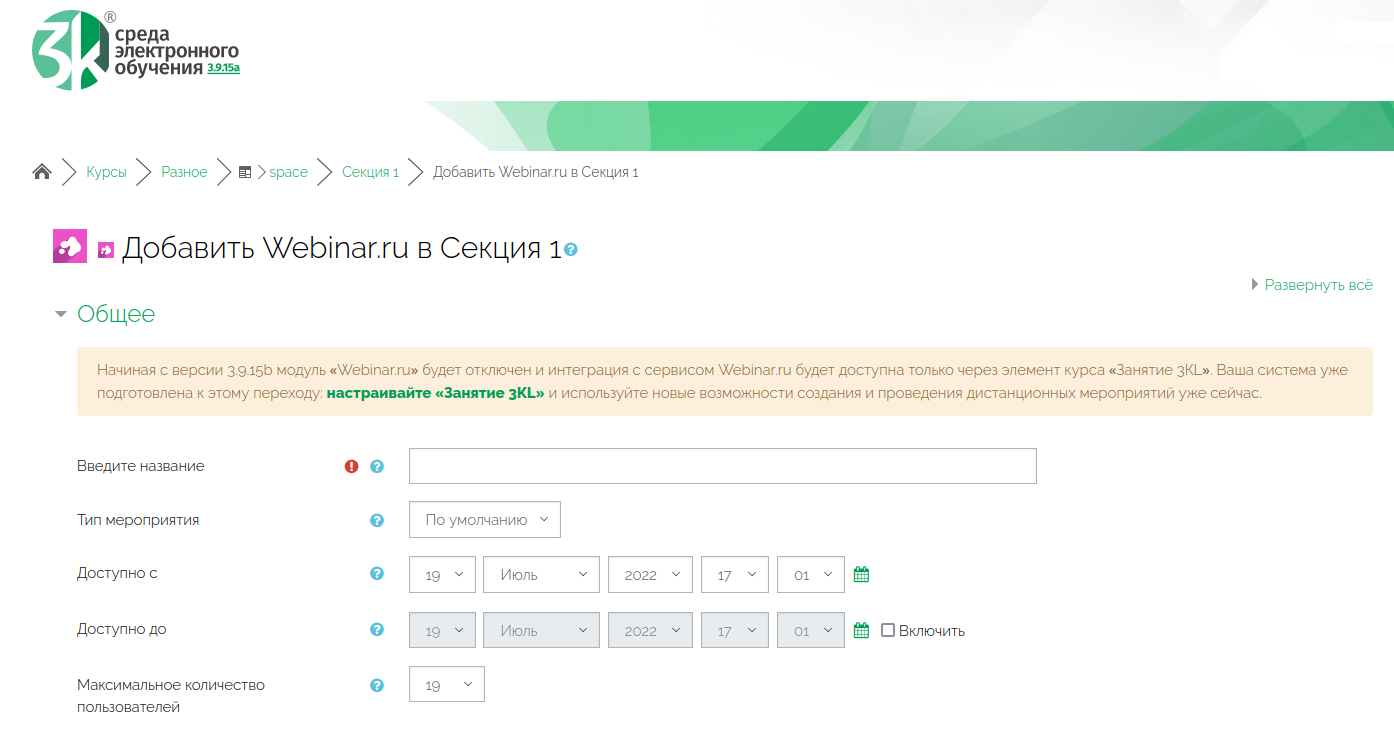The height and width of the screenshot is (729, 1394).
Task: Open 'настраивайте «Занятие 3KL»' link
Action: pos(435,393)
